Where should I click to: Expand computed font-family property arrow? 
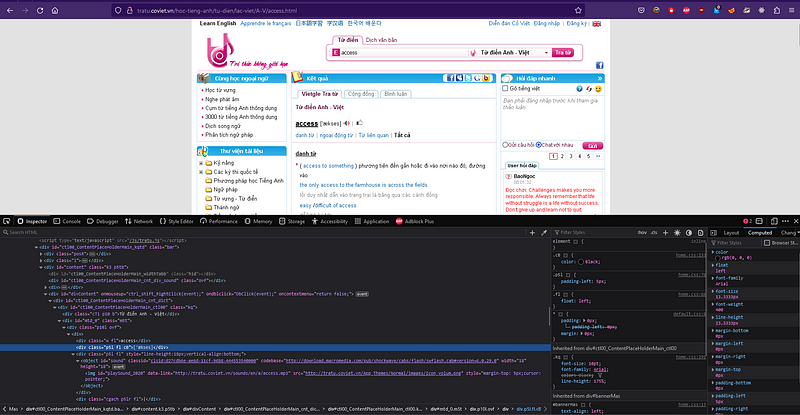713,278
